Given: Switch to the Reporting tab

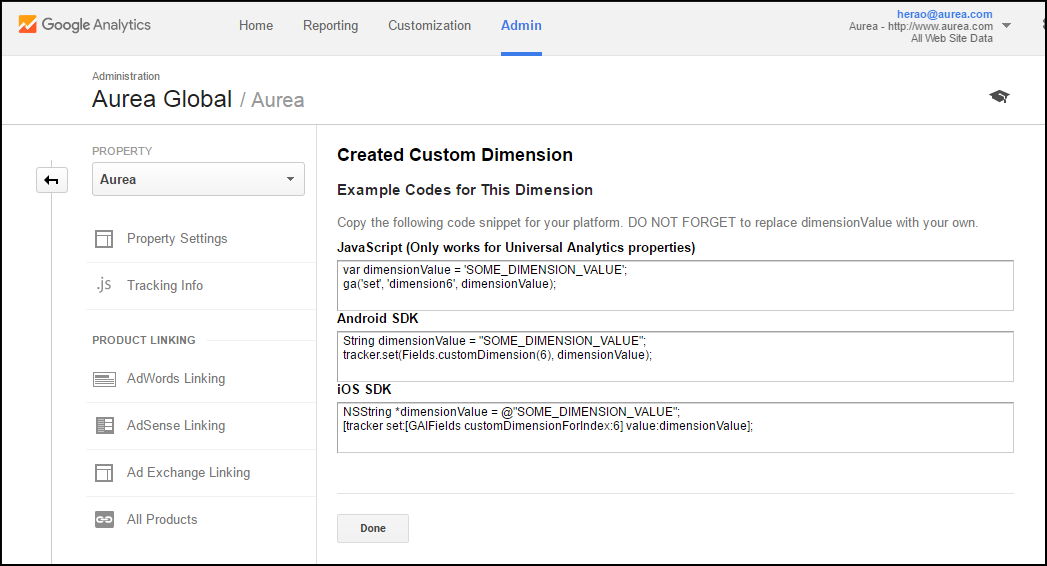Looking at the screenshot, I should [331, 25].
